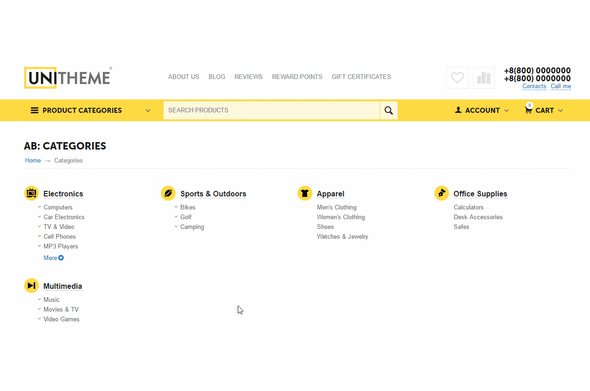Open the Shoes subcategory
590x391 pixels.
[x=325, y=227]
